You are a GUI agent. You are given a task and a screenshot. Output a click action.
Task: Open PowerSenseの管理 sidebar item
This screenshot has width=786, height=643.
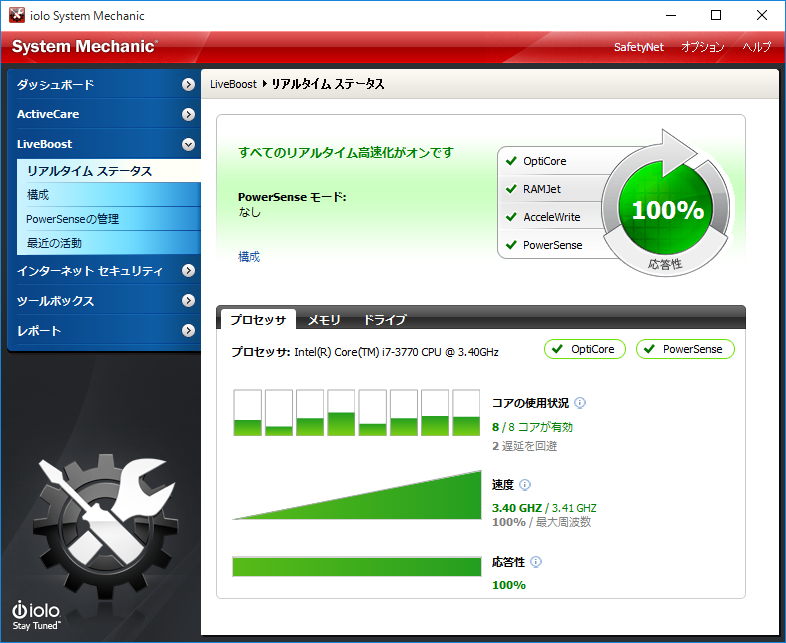coord(109,219)
